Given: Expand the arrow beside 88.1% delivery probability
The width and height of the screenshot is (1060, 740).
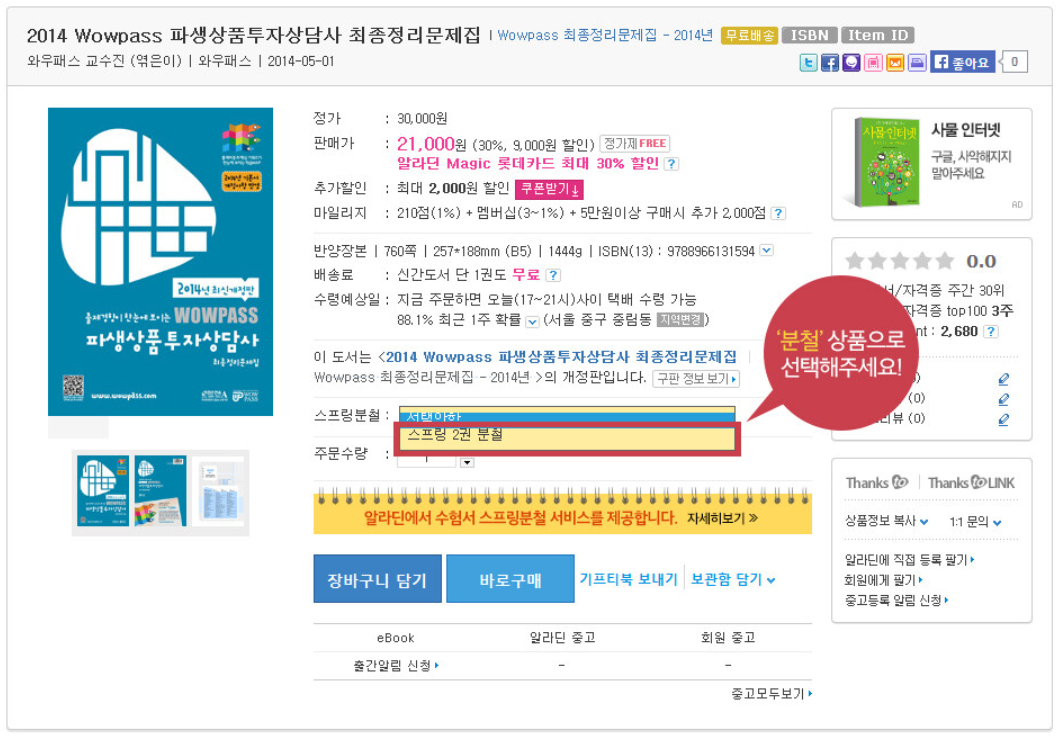Looking at the screenshot, I should click(x=532, y=322).
